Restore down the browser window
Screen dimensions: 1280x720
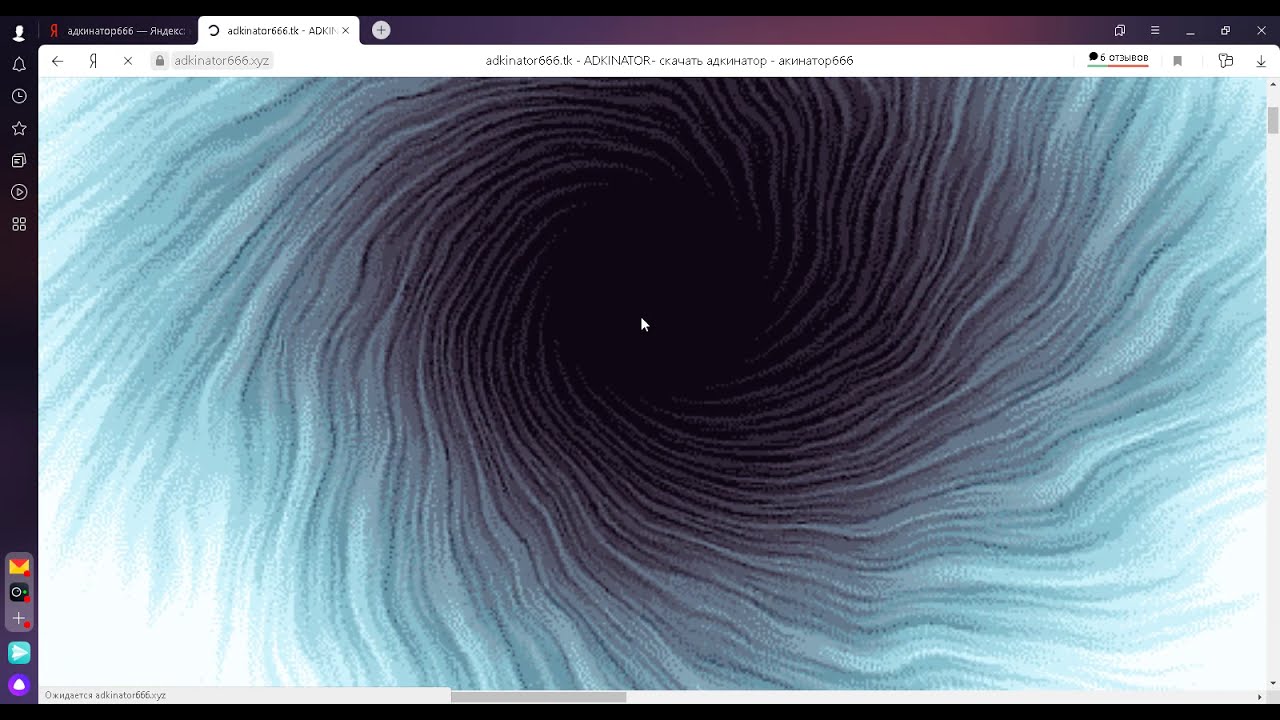(x=1226, y=31)
